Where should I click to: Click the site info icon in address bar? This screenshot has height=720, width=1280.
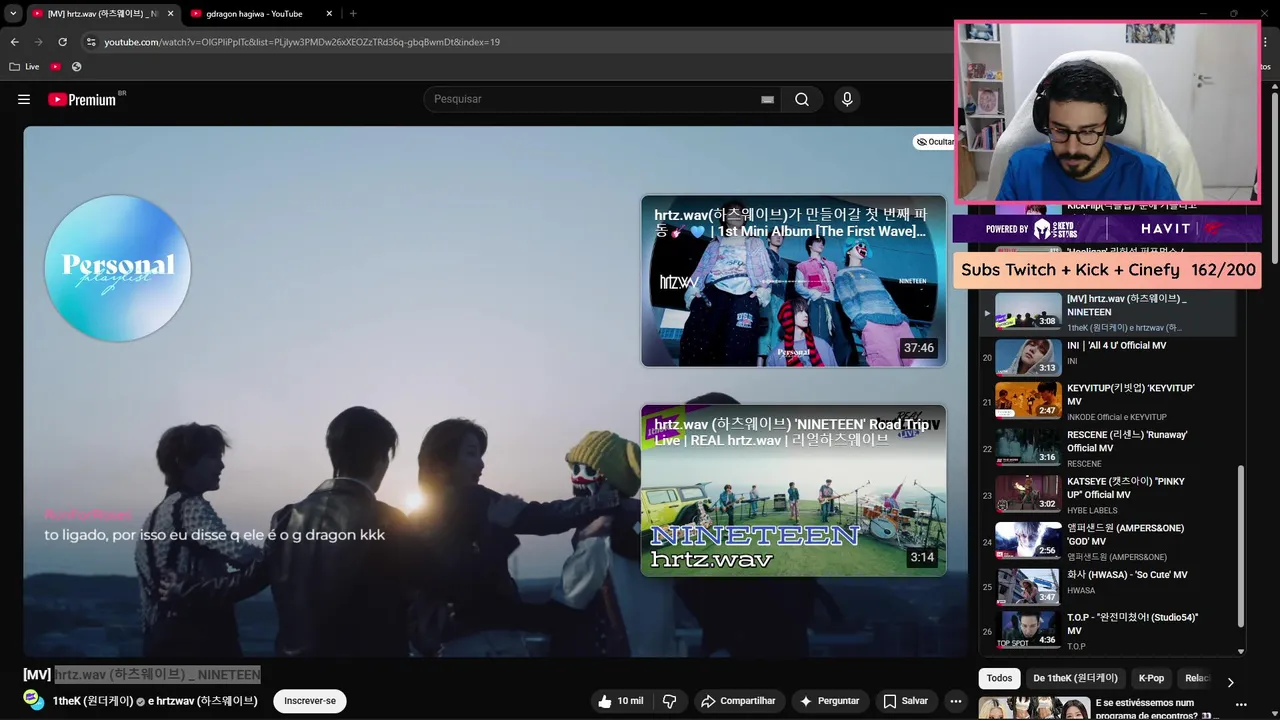tap(91, 42)
